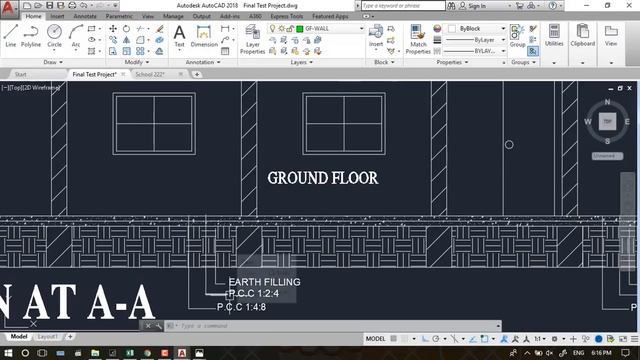
Task: Click the viewport controls label [-][Top][2D Wireframe]
Action: 31,87
